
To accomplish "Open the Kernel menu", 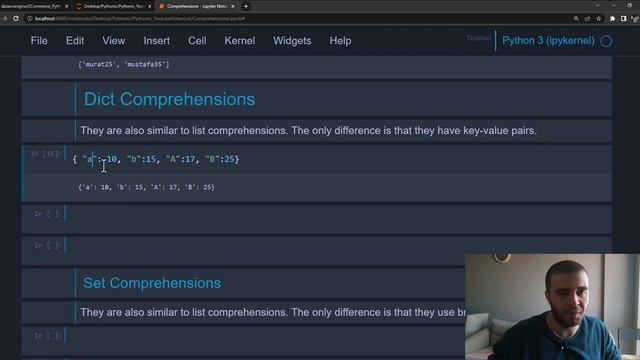I will [x=240, y=41].
